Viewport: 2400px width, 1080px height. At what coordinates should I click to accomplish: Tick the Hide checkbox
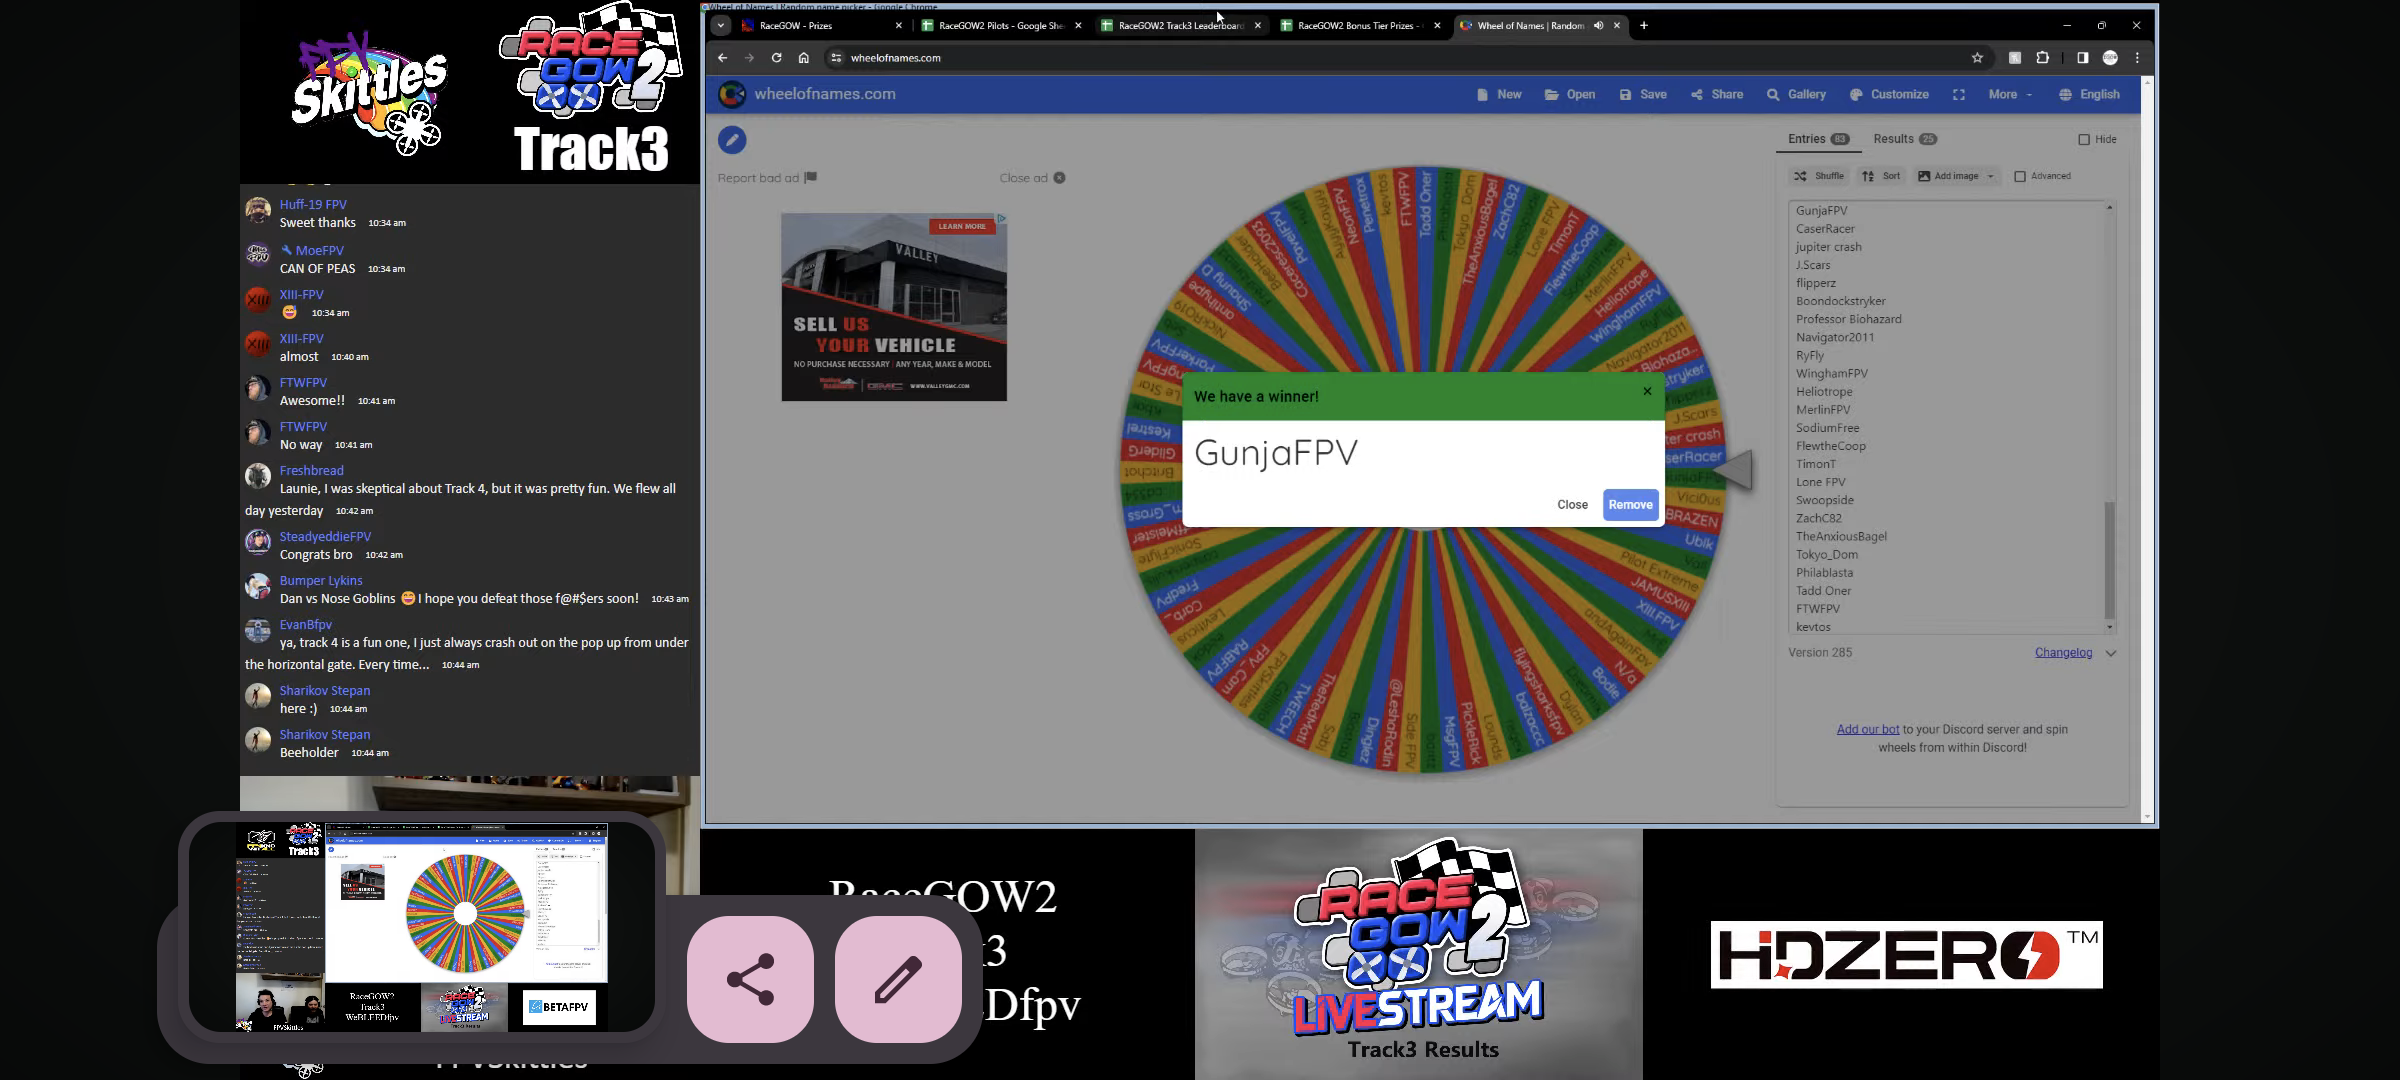click(x=2084, y=140)
